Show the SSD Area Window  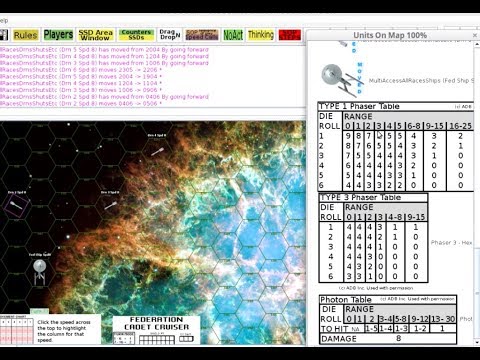click(96, 35)
